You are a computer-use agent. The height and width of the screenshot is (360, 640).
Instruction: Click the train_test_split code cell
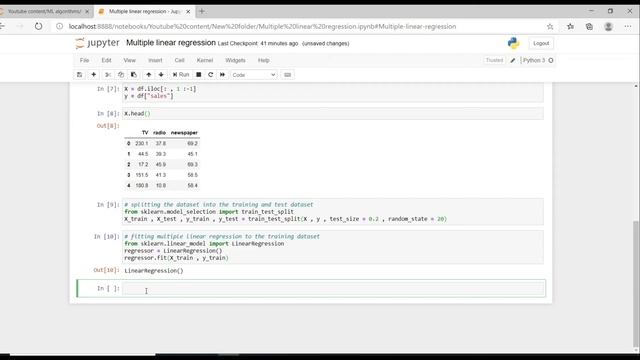tap(333, 212)
